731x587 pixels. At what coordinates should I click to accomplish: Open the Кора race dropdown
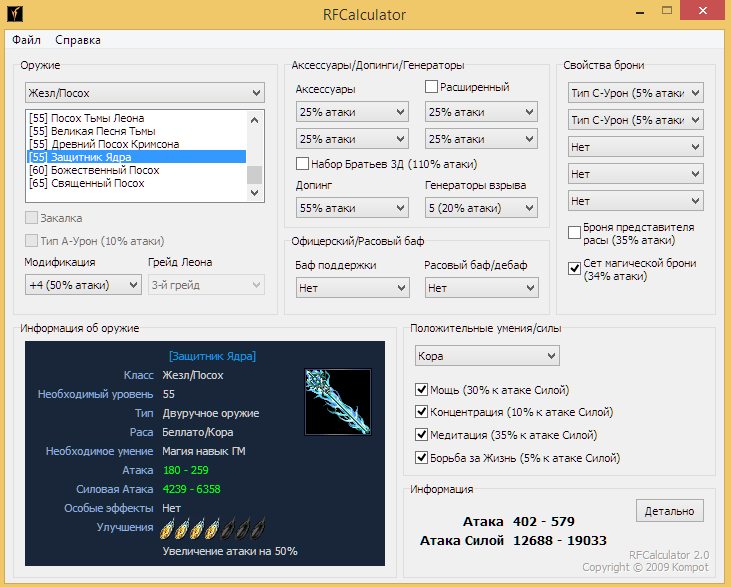(x=487, y=356)
